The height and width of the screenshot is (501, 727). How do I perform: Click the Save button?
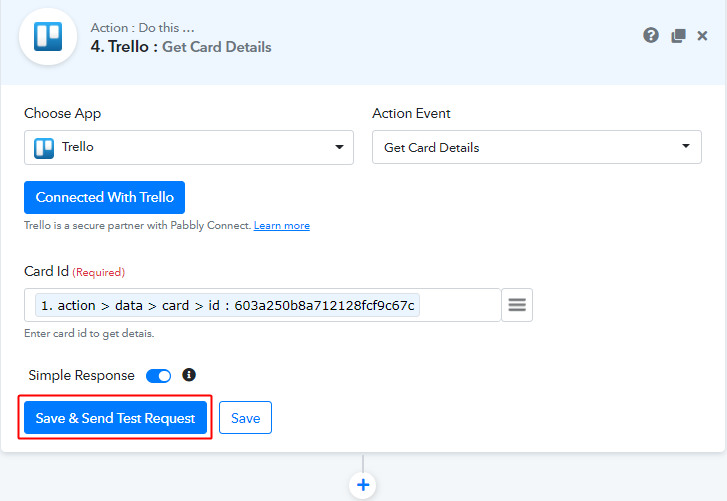pos(245,418)
